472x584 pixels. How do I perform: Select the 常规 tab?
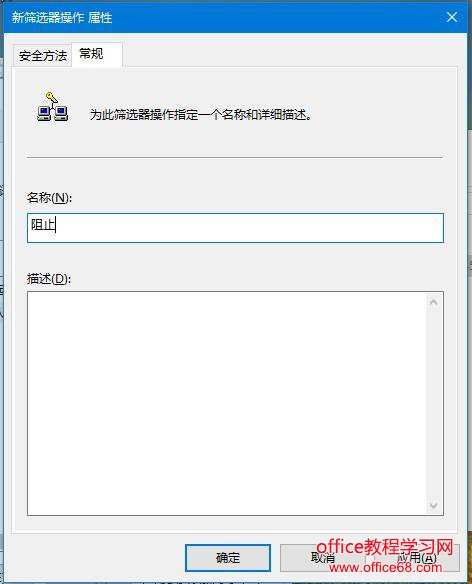pyautogui.click(x=97, y=54)
